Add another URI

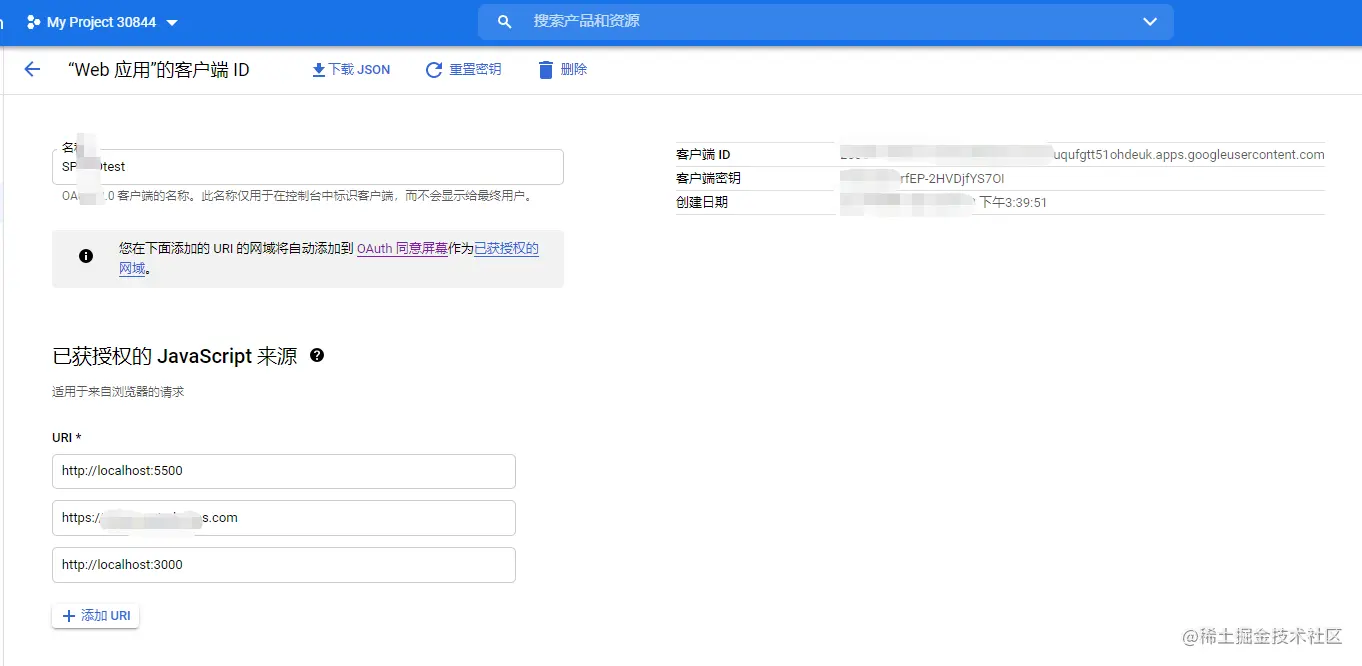(x=96, y=616)
